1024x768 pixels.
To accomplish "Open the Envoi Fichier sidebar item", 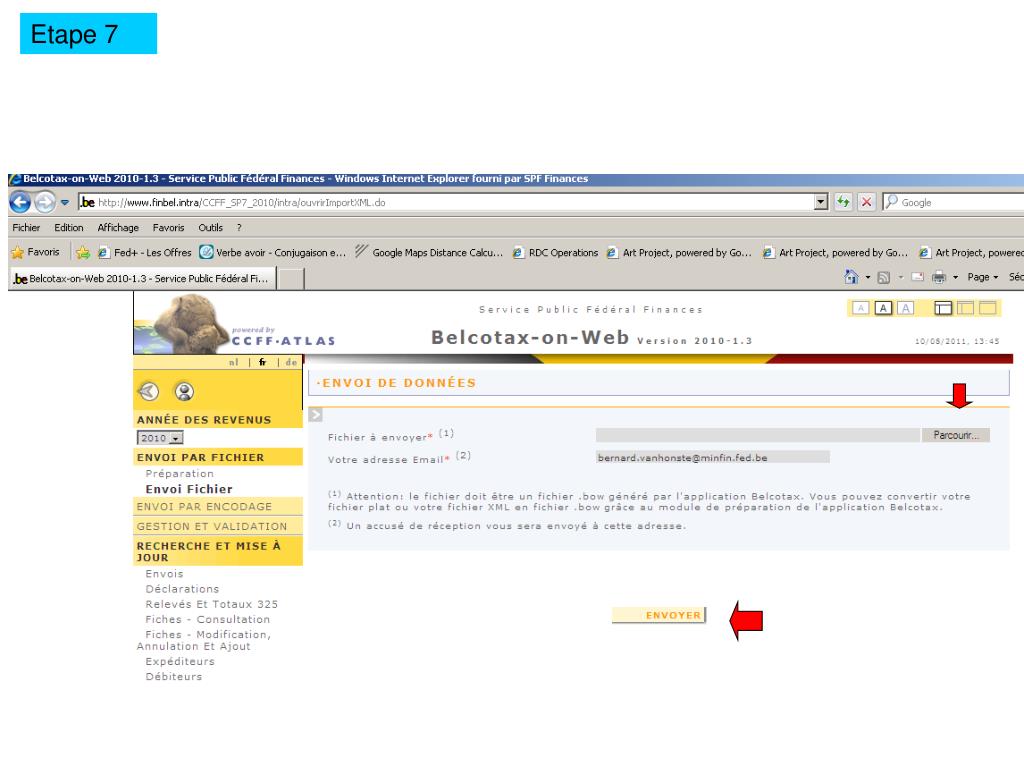I will (x=189, y=489).
